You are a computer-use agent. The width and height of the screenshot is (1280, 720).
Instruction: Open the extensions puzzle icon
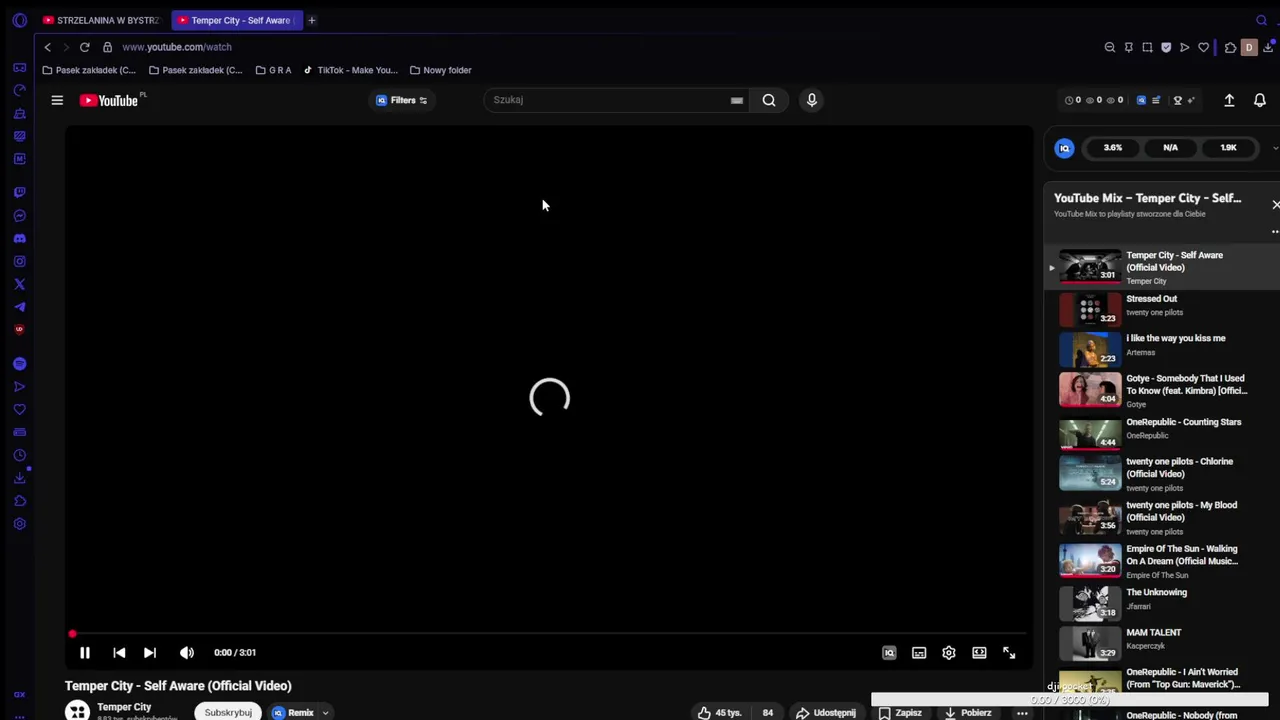point(1230,47)
